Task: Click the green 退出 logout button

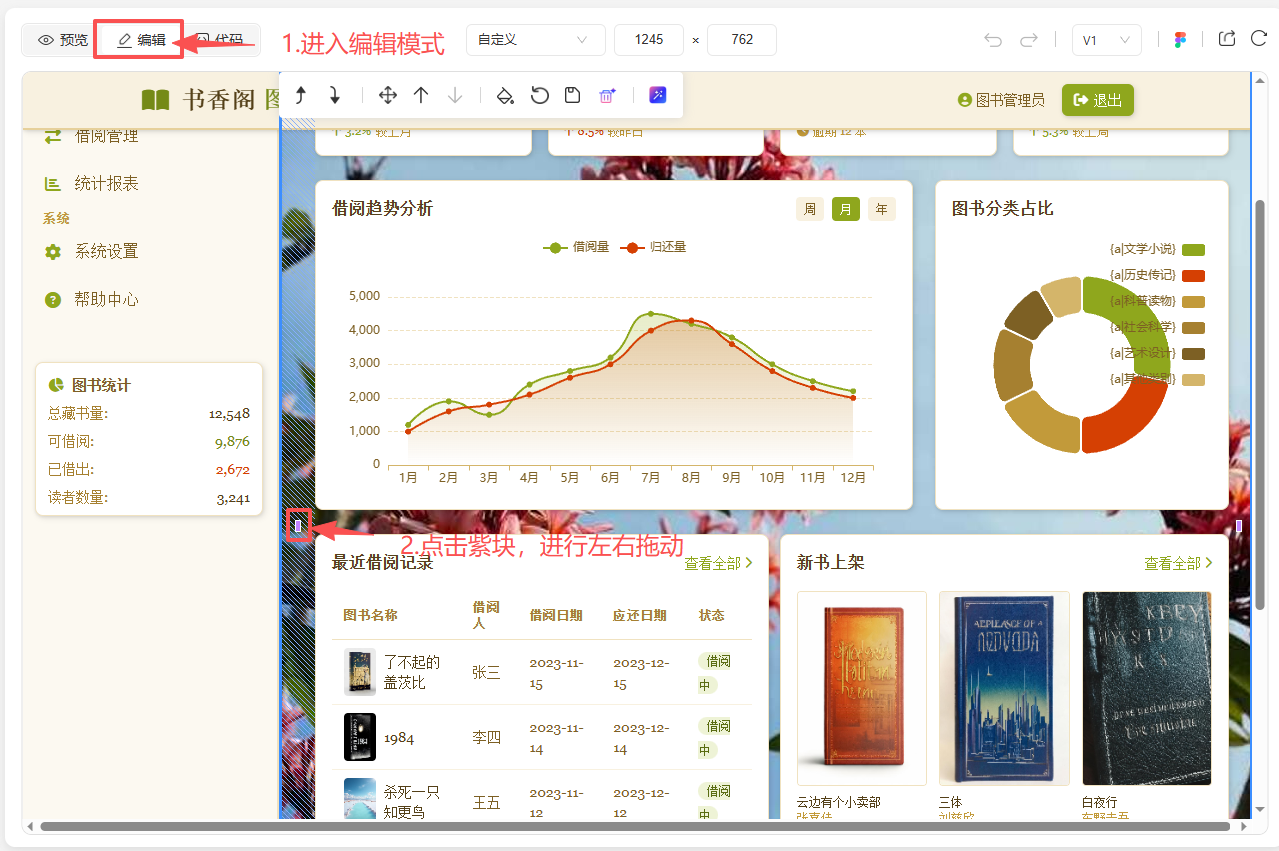Action: pos(1097,100)
